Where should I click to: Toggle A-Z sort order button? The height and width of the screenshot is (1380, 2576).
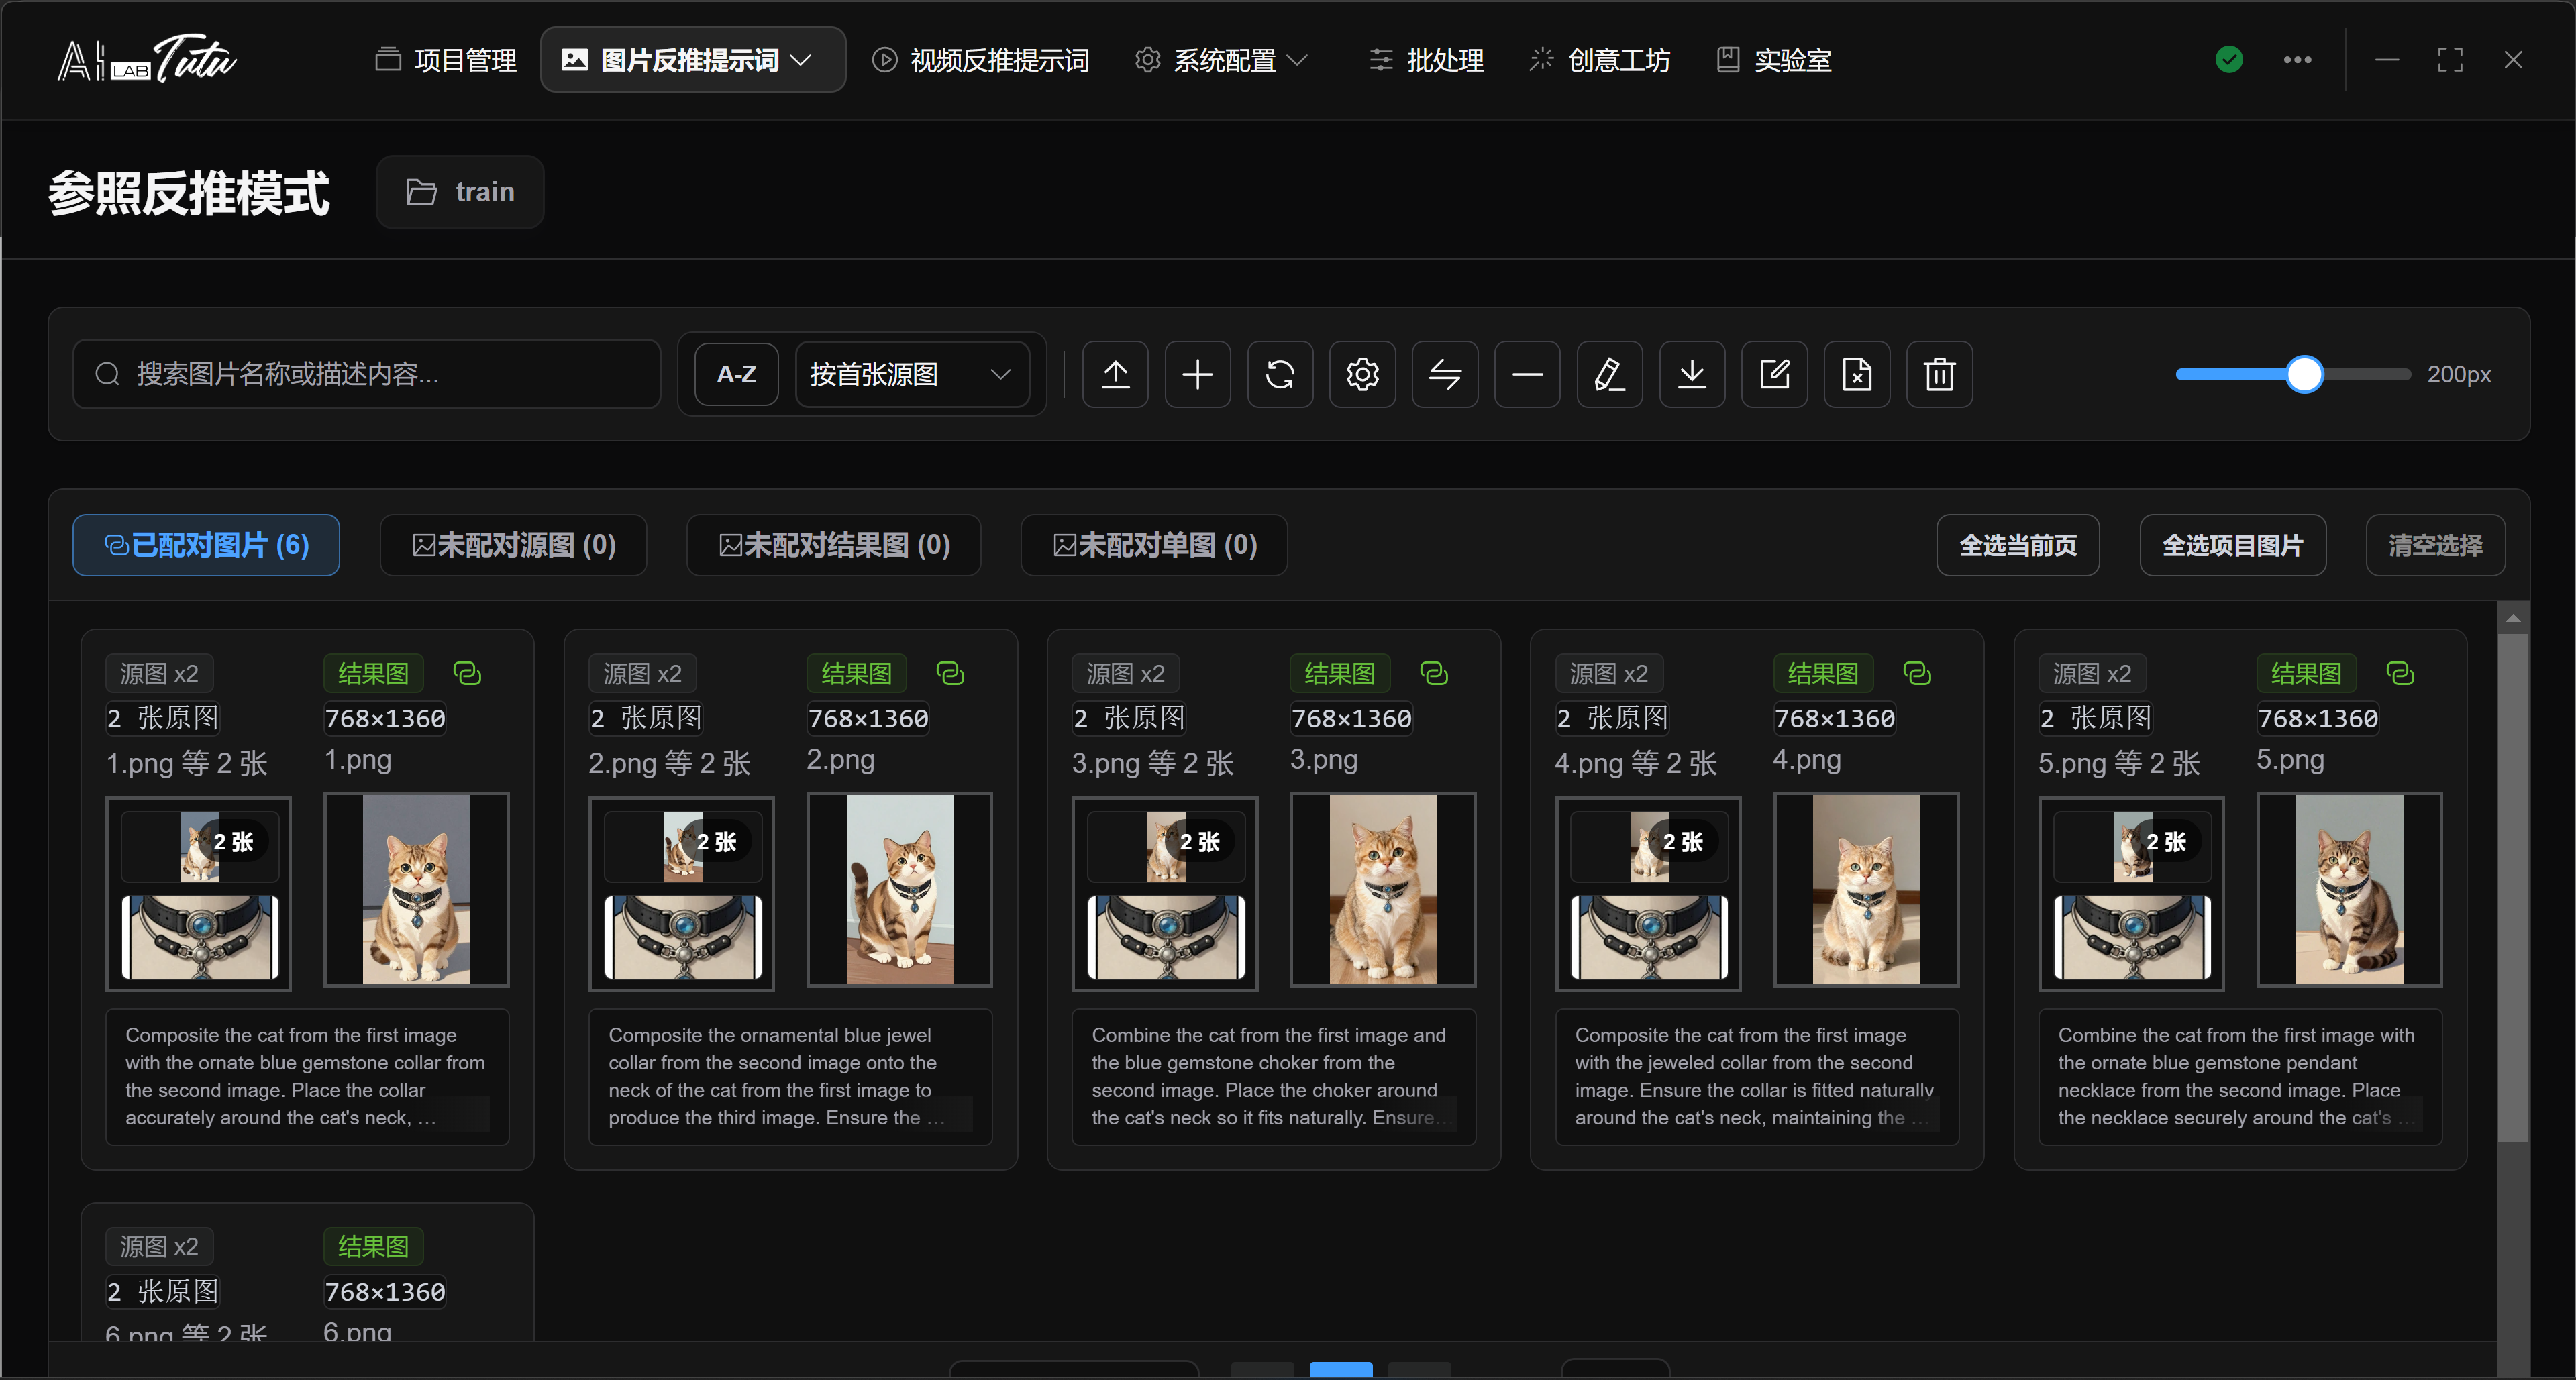[736, 375]
